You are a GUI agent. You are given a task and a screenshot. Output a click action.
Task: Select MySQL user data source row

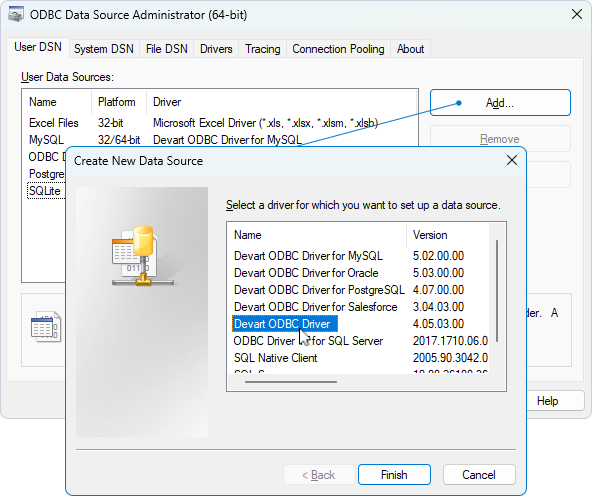click(x=46, y=140)
